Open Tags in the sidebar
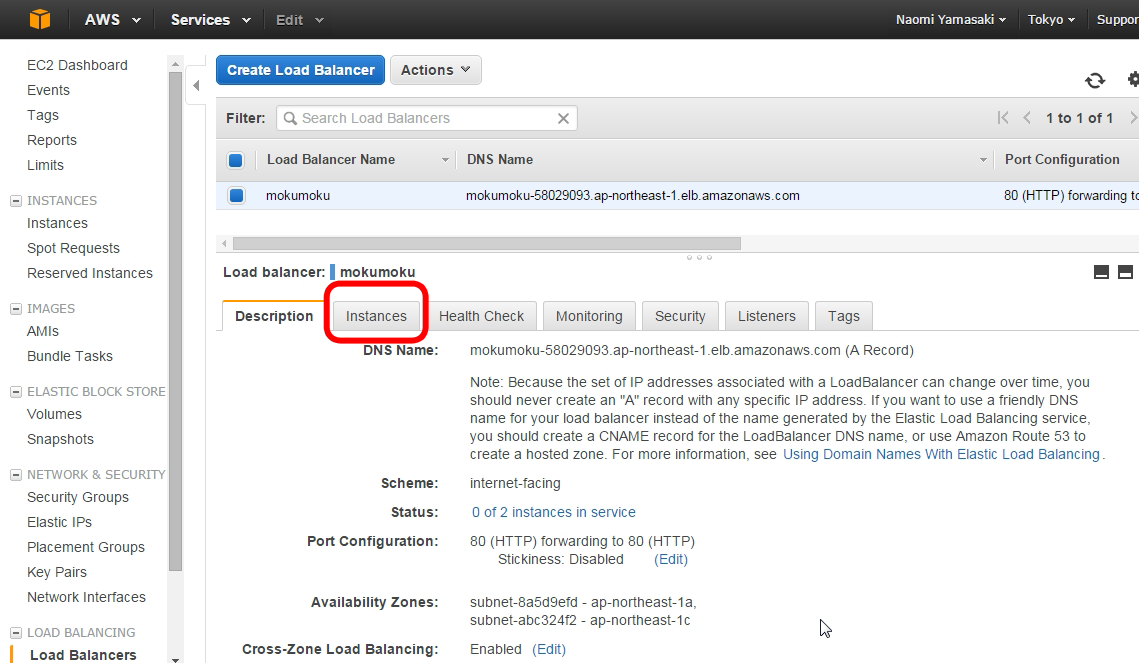The height and width of the screenshot is (663, 1139). (x=43, y=115)
